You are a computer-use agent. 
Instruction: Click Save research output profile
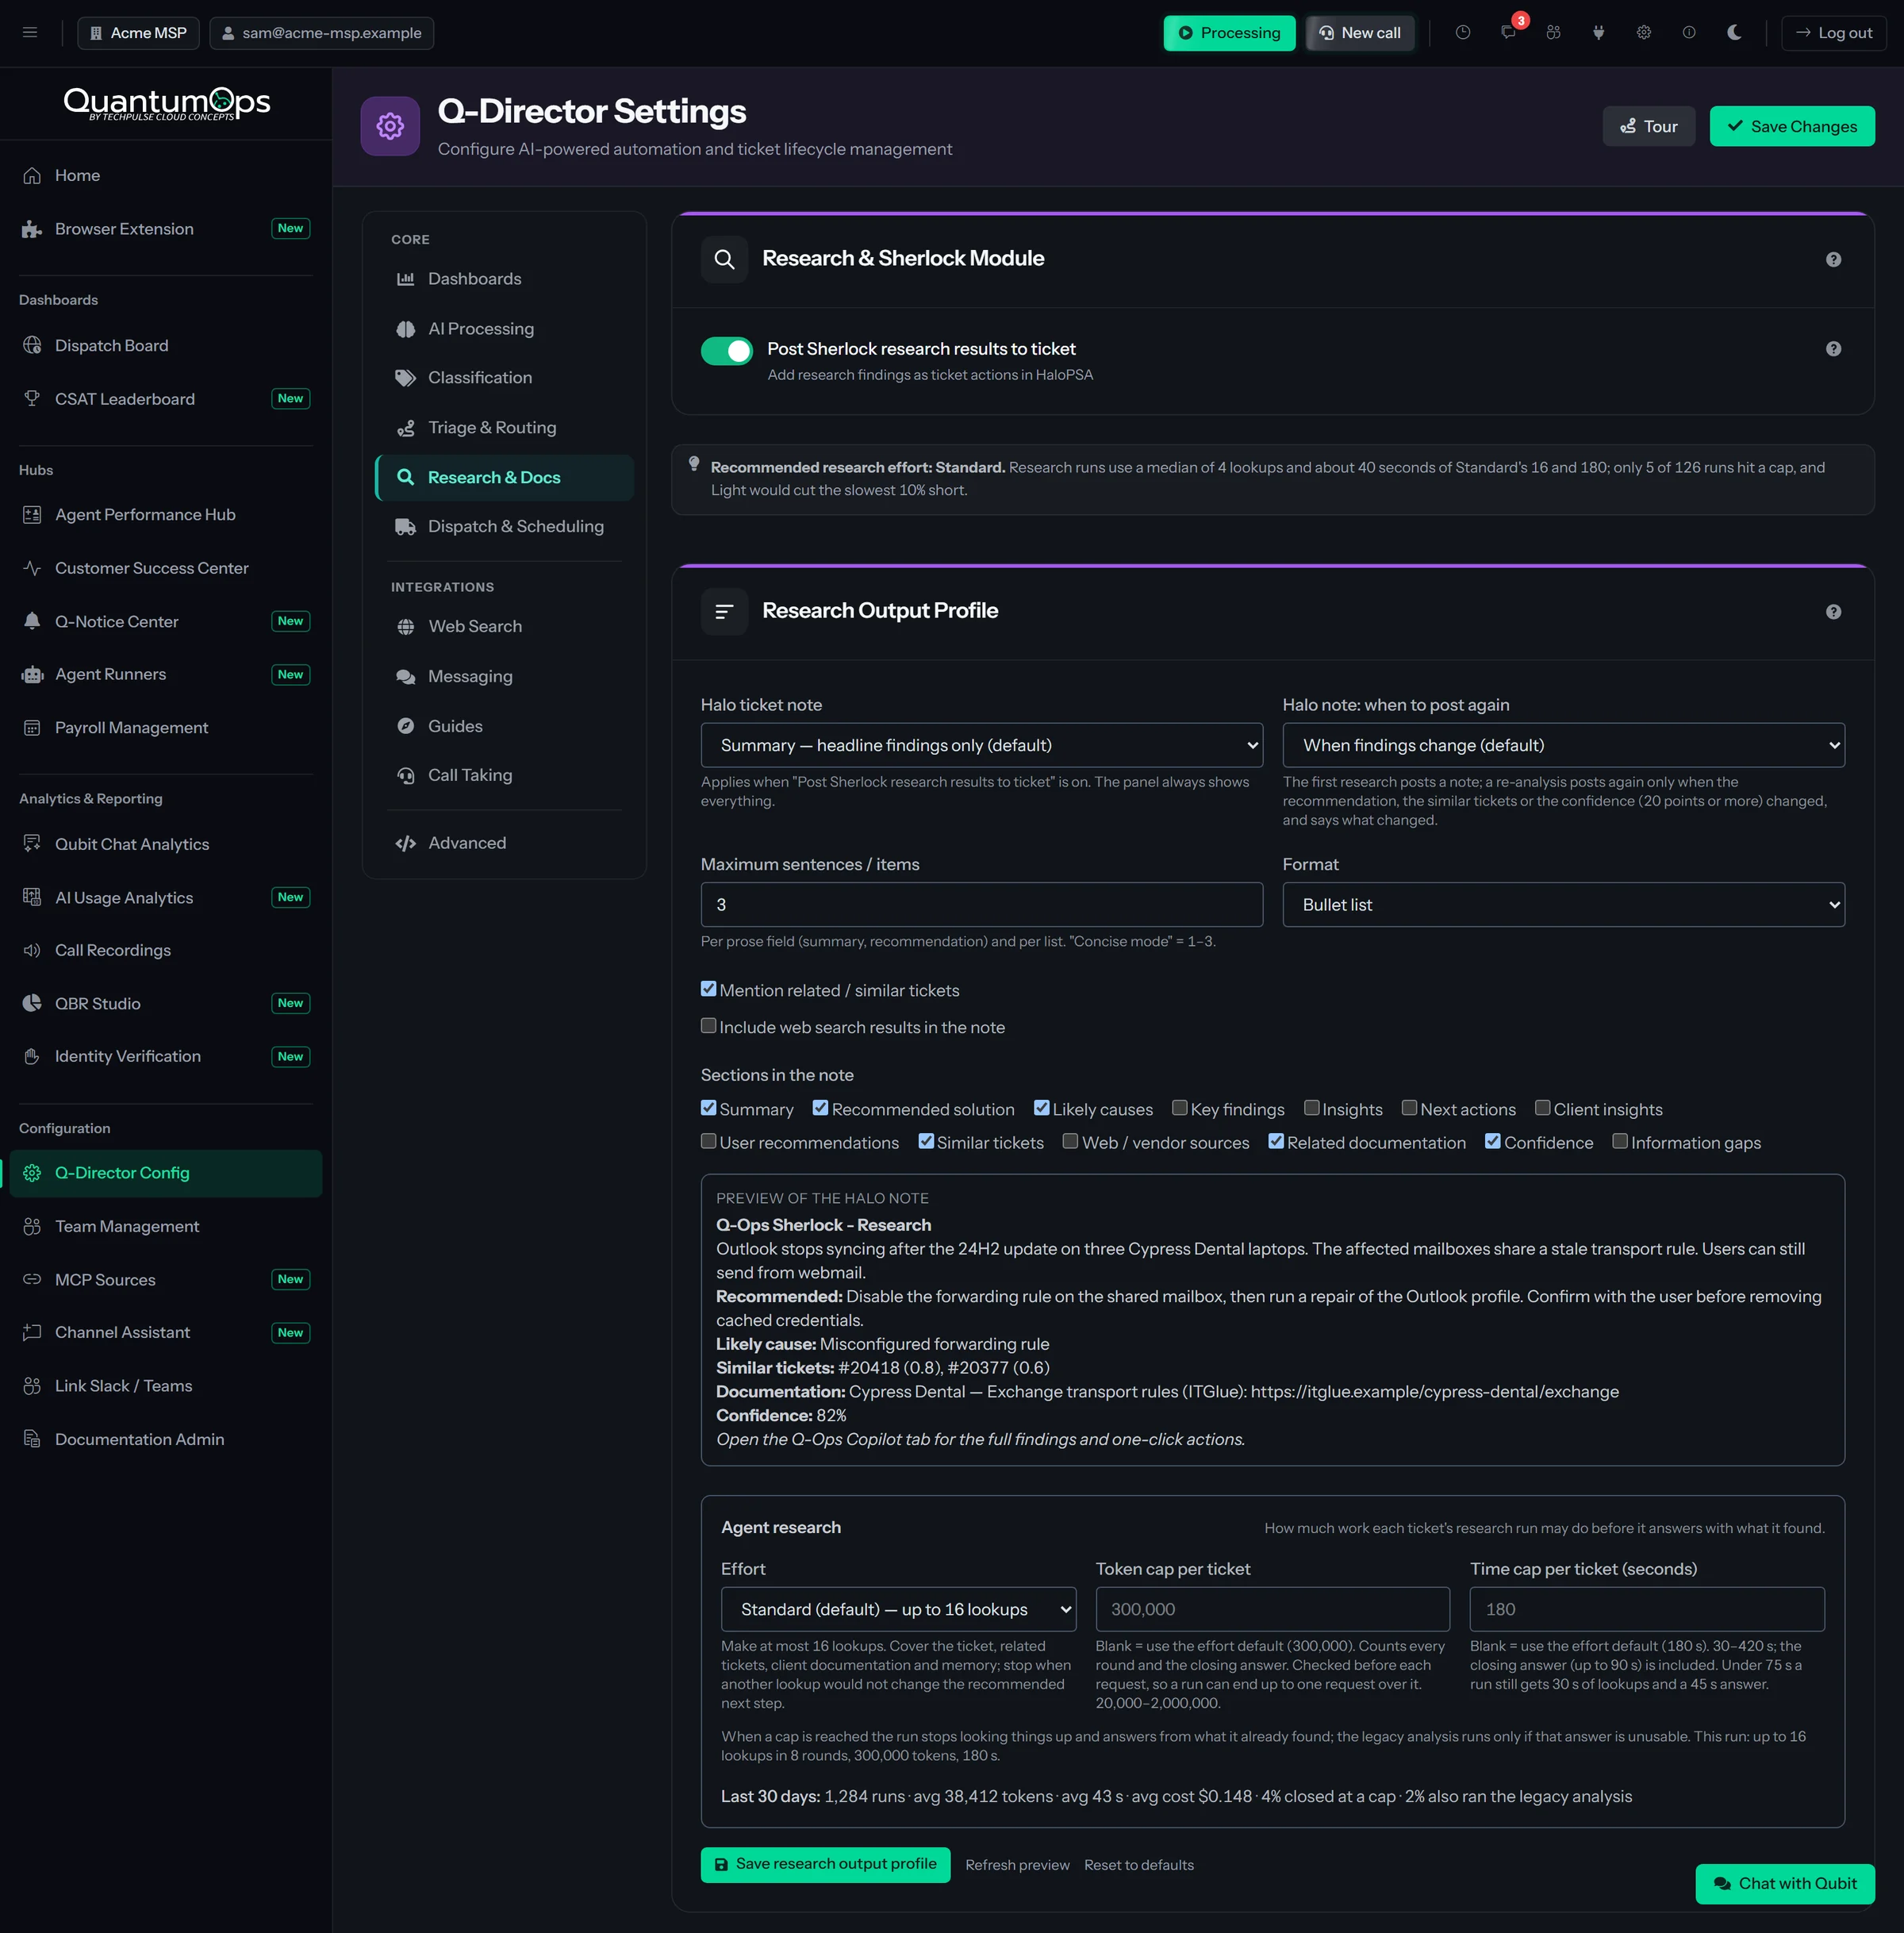click(825, 1864)
